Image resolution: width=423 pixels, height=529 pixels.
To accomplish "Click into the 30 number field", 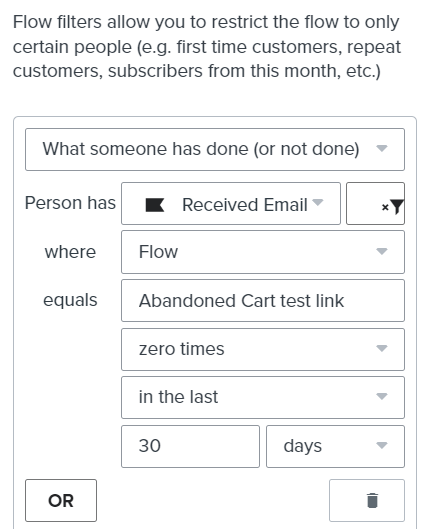I will [190, 446].
